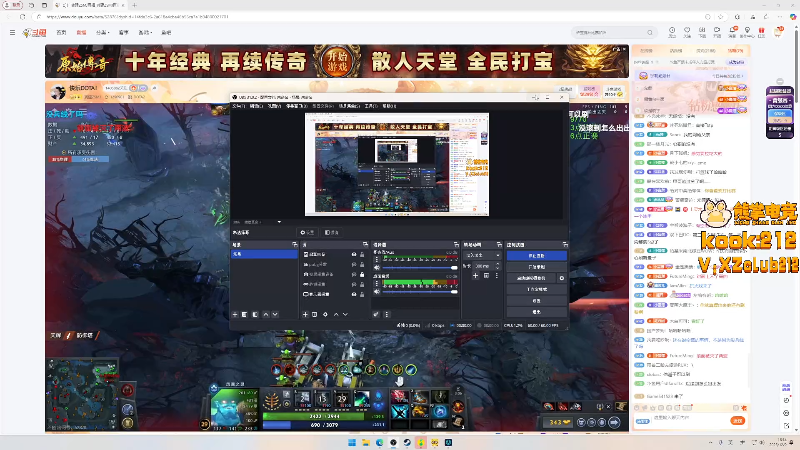Click the source Properties button above docks
This screenshot has height=450, width=800.
pos(308,232)
